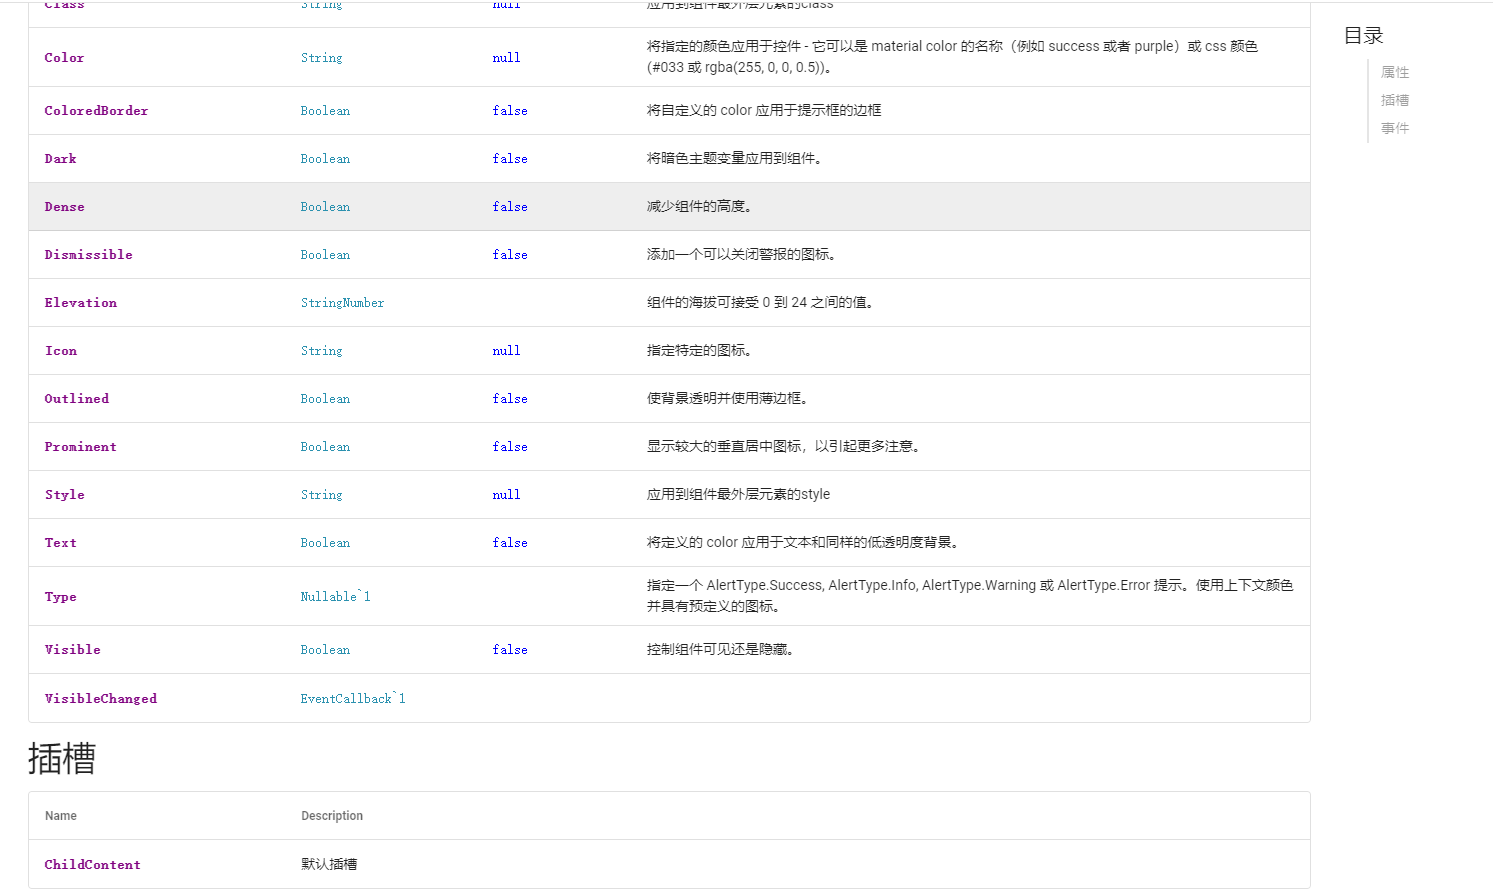Click the Prominent property name

pos(80,447)
